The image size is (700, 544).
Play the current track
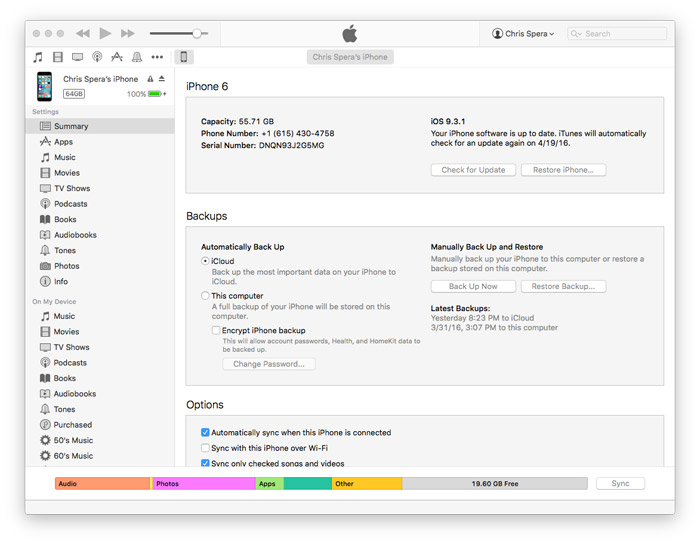tap(105, 33)
